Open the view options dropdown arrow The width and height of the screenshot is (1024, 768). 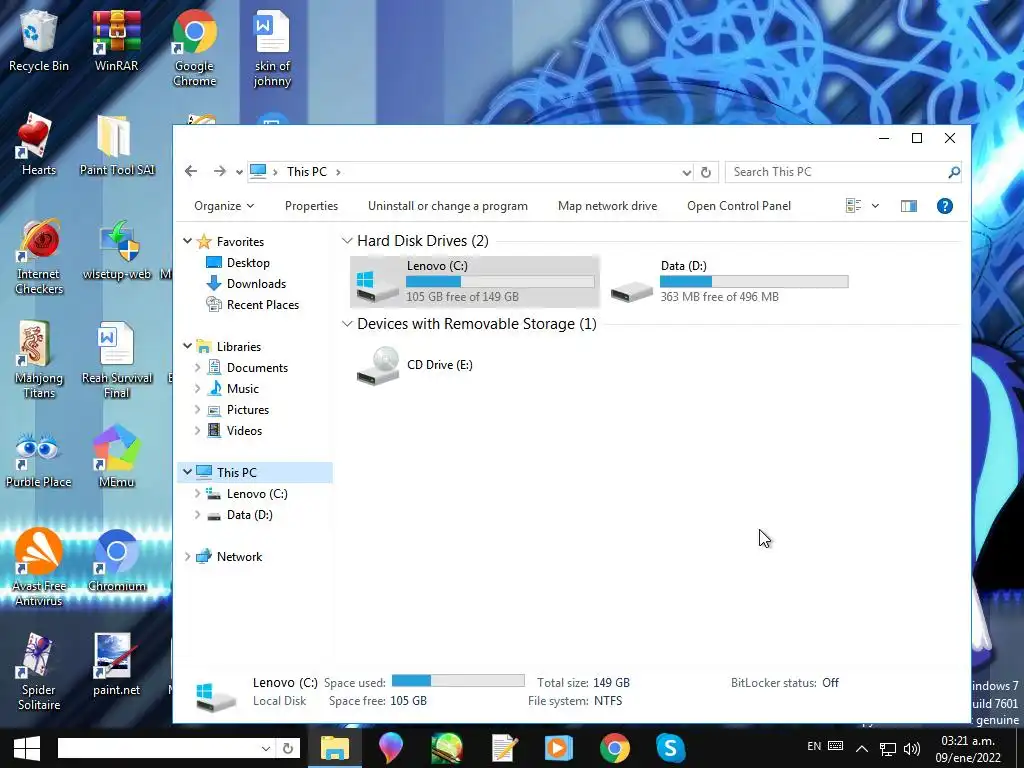tap(875, 206)
